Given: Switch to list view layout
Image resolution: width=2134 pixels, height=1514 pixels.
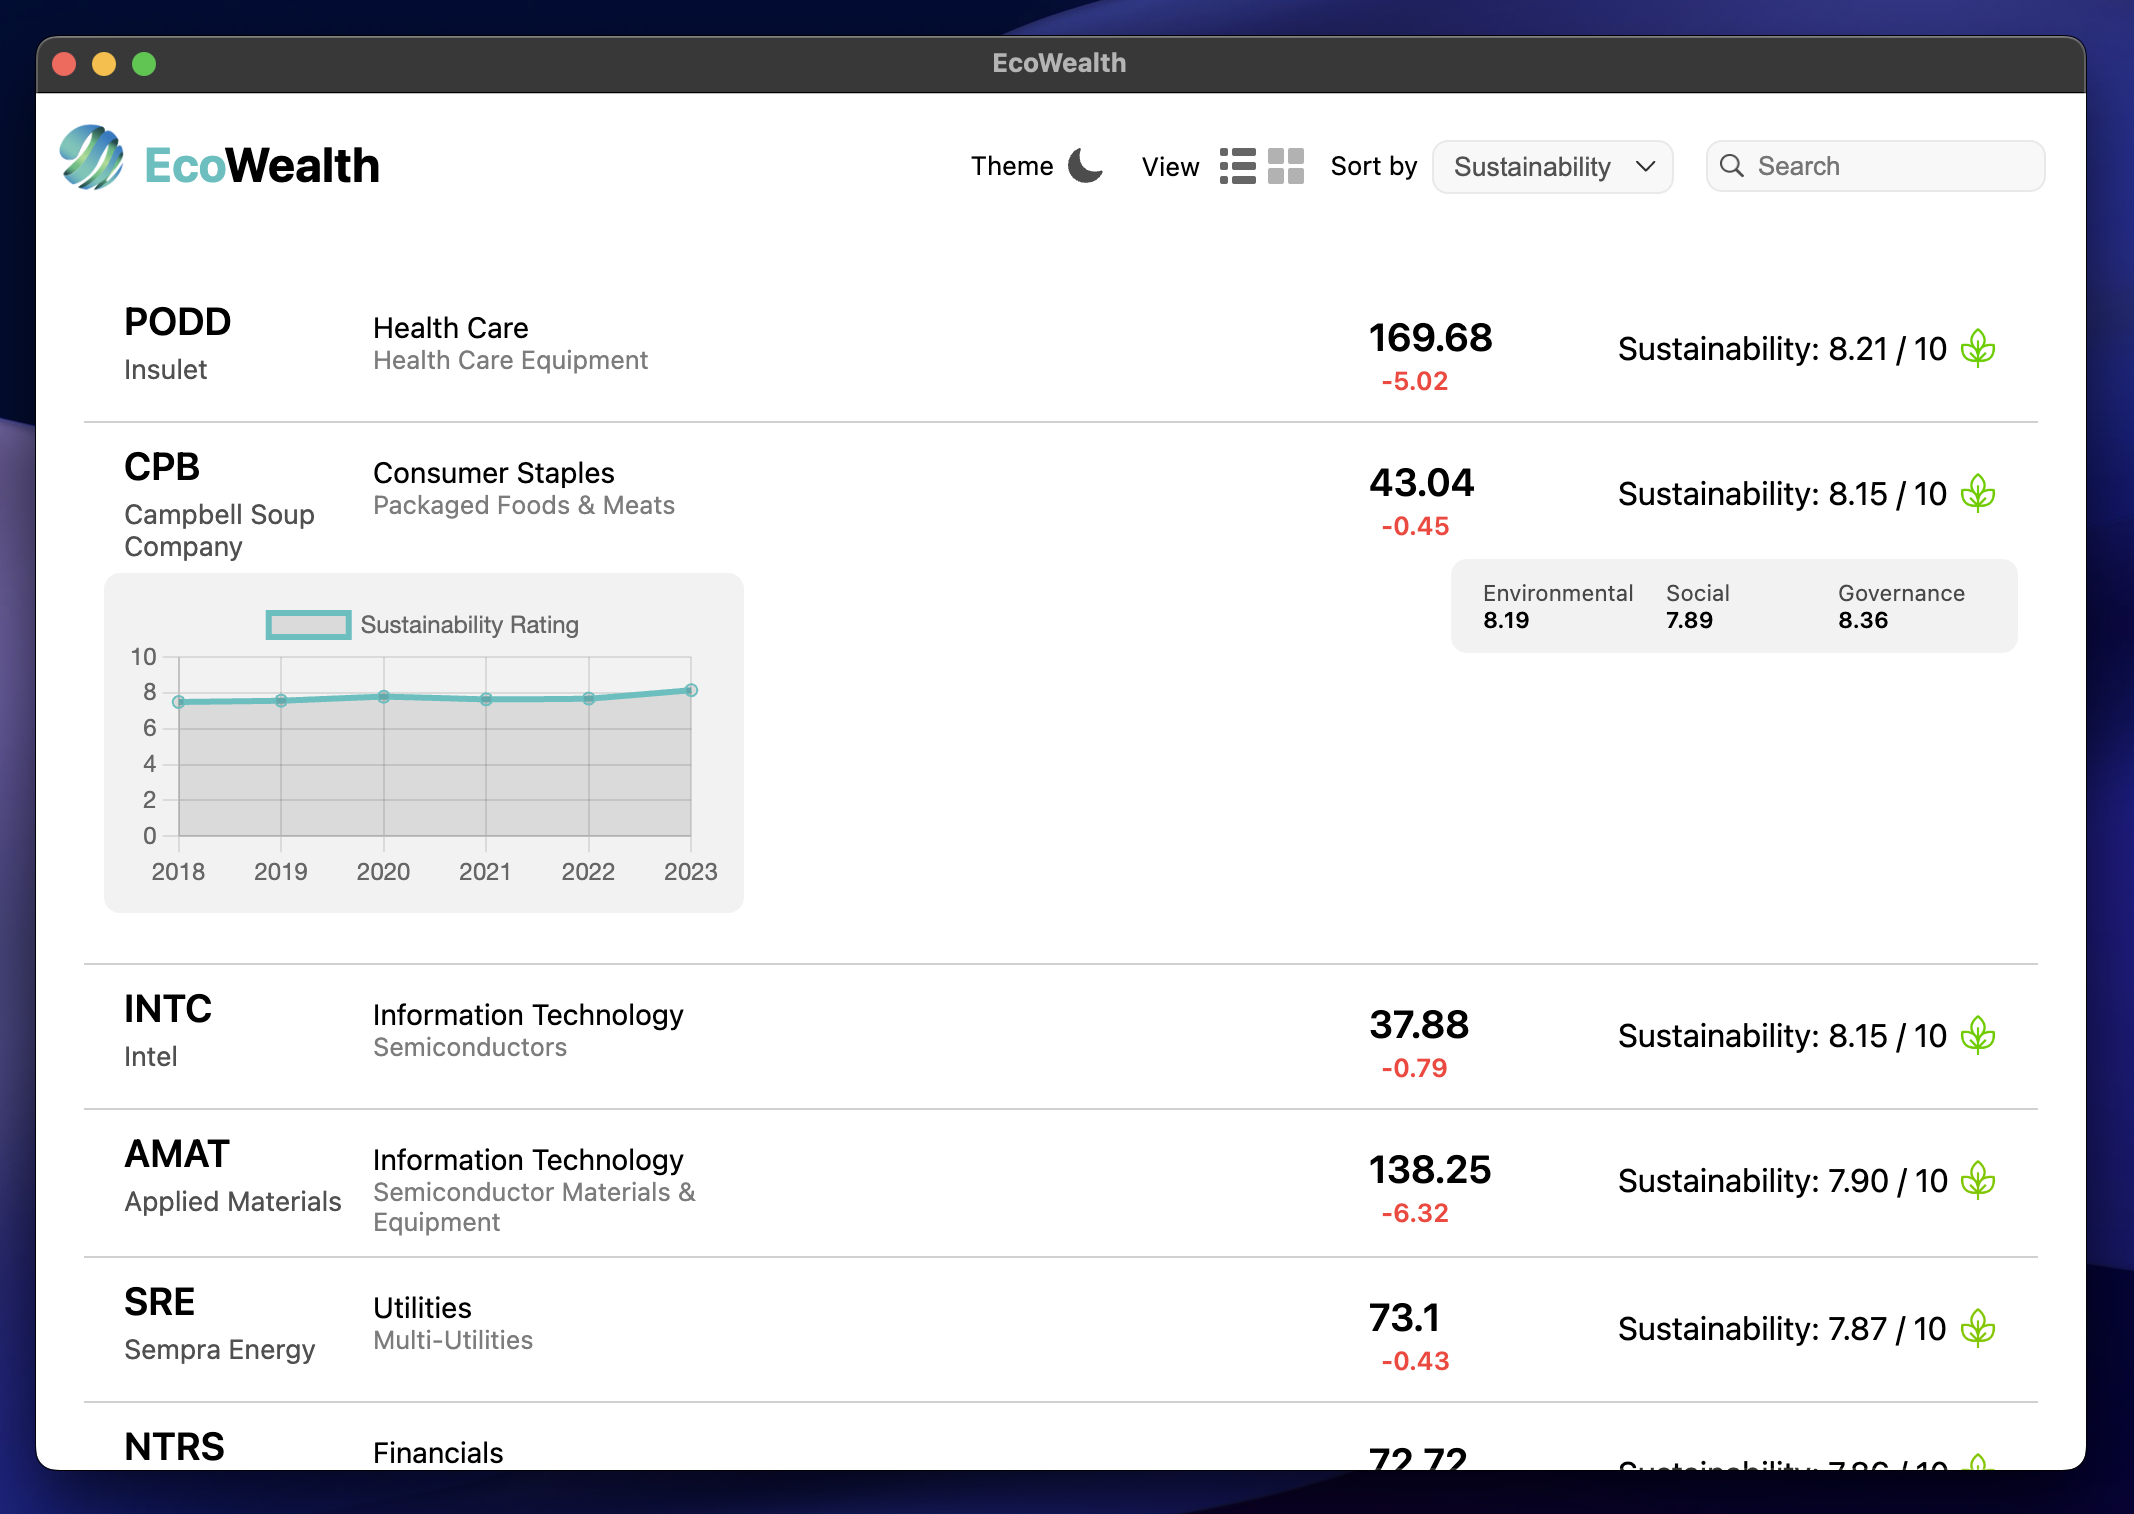Looking at the screenshot, I should pos(1237,166).
